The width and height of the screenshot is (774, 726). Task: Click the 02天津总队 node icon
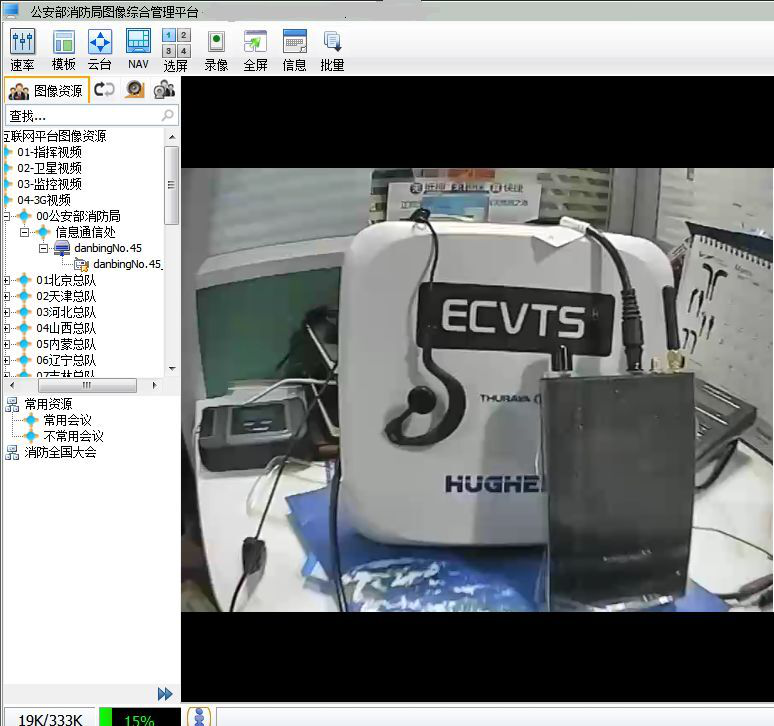(x=24, y=296)
